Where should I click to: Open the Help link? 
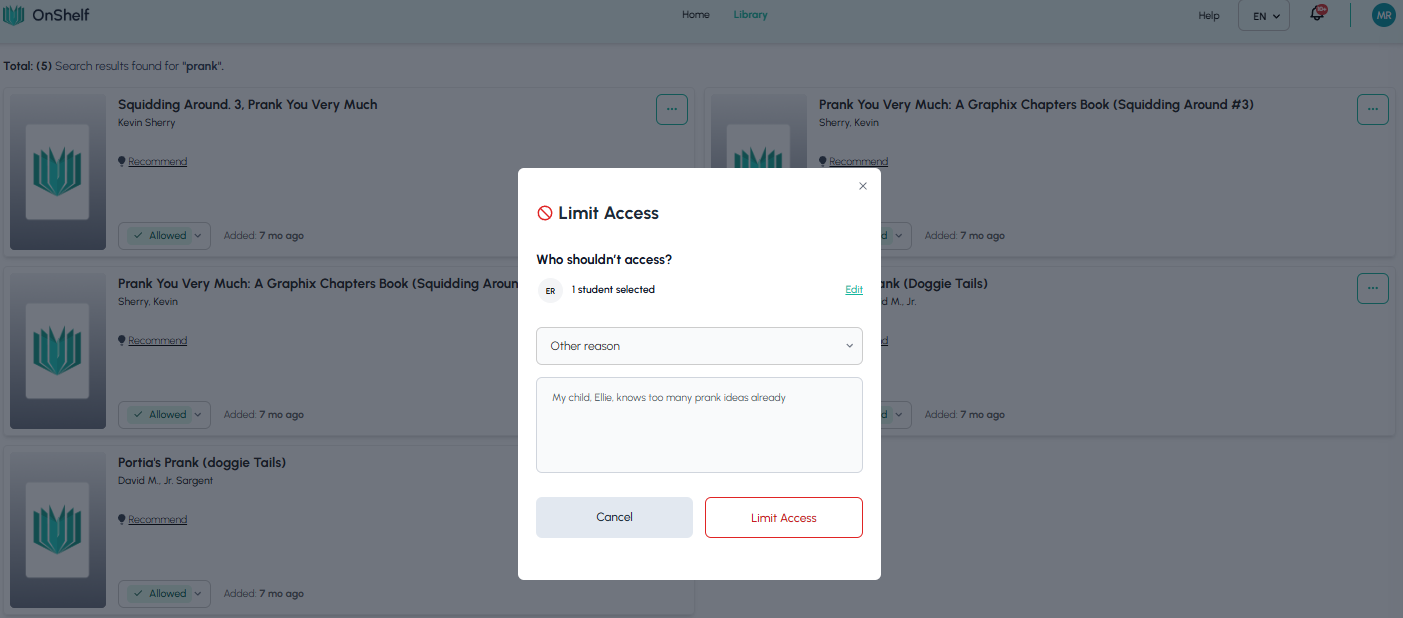click(1209, 16)
